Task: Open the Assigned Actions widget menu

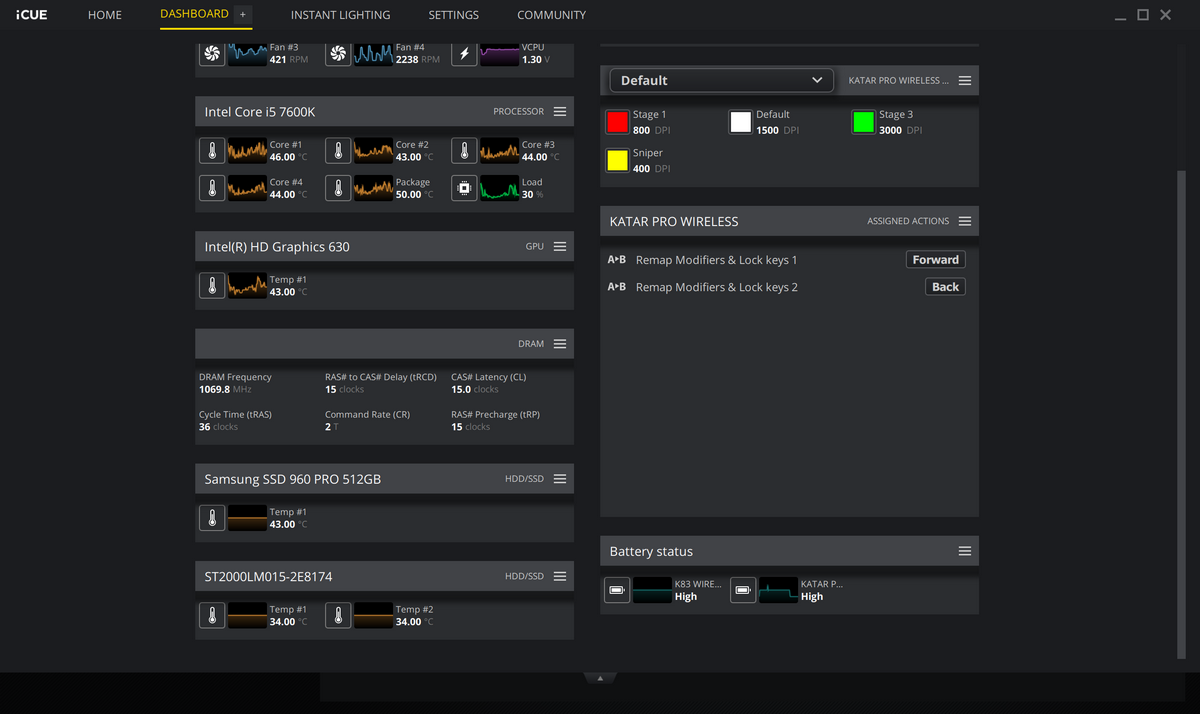Action: (x=965, y=221)
